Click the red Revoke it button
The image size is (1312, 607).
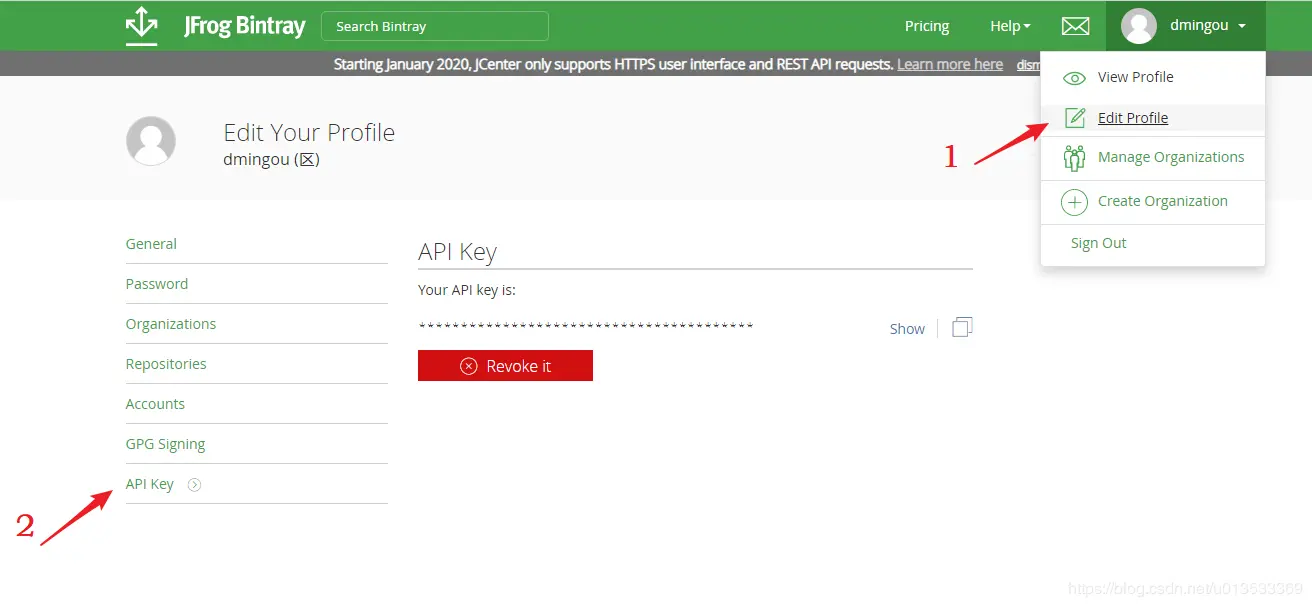point(505,366)
